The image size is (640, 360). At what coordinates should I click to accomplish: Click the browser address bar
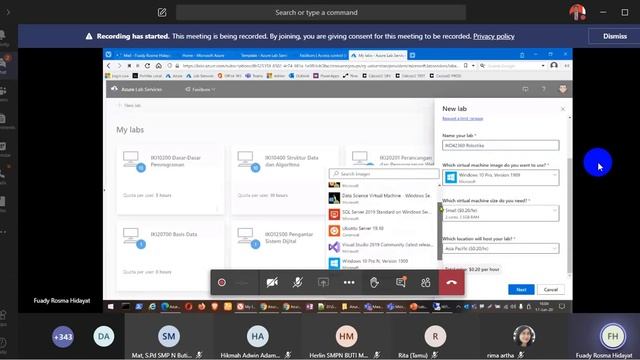point(320,65)
